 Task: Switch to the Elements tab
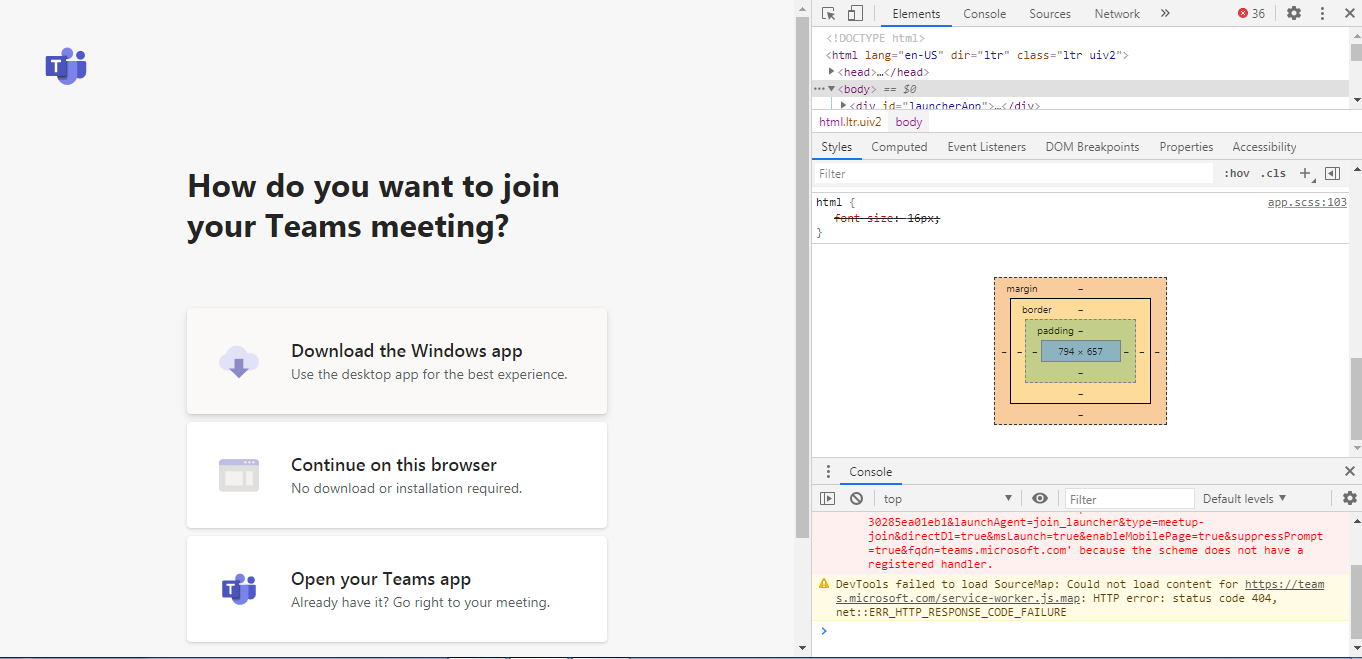(916, 14)
